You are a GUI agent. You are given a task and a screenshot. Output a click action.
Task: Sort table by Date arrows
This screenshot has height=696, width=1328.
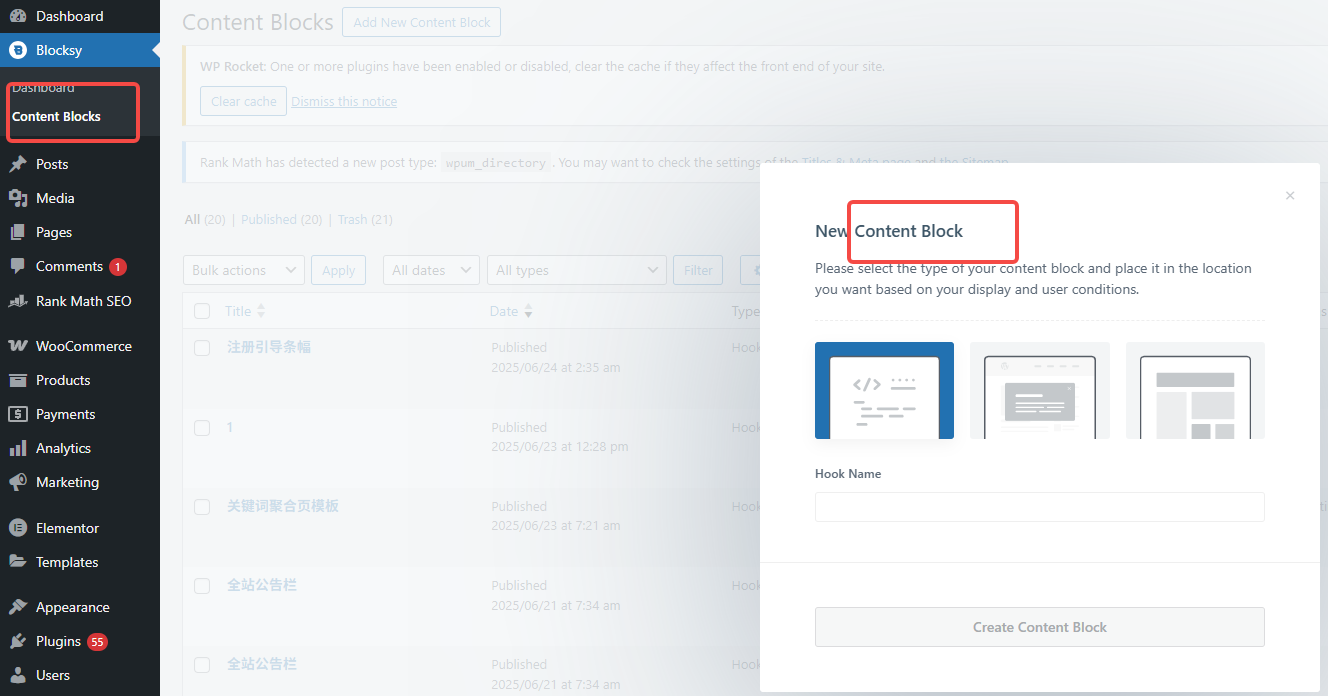[528, 312]
